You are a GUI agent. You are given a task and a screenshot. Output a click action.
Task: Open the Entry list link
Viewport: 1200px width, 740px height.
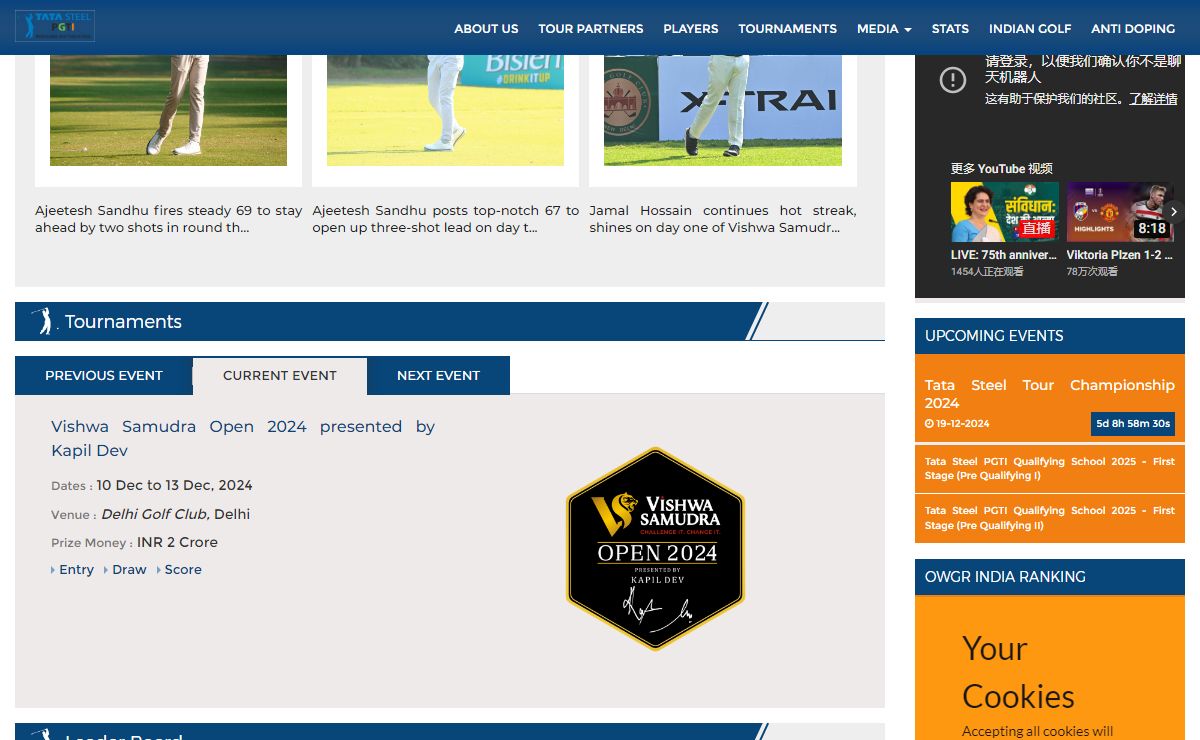click(76, 570)
